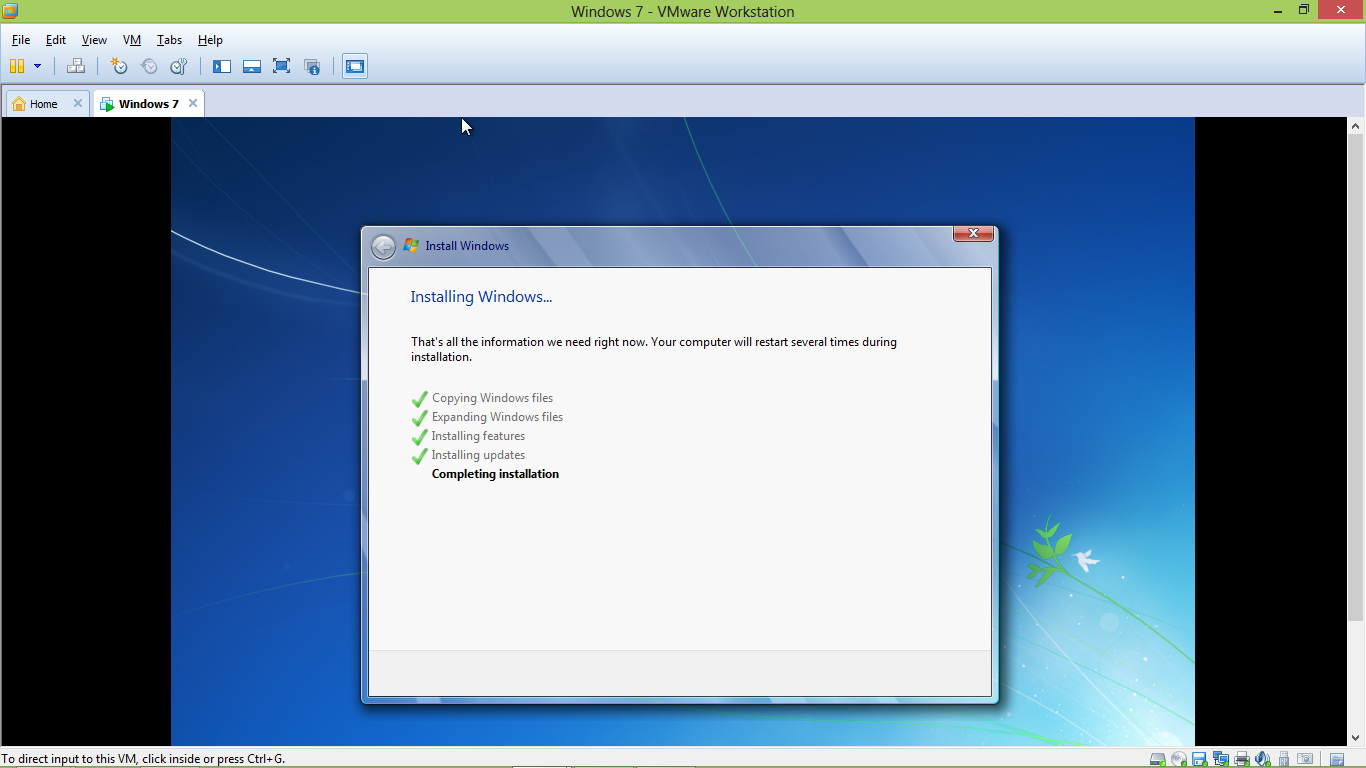The image size is (1366, 768).
Task: Click the Install Windows title icon
Action: click(411, 246)
